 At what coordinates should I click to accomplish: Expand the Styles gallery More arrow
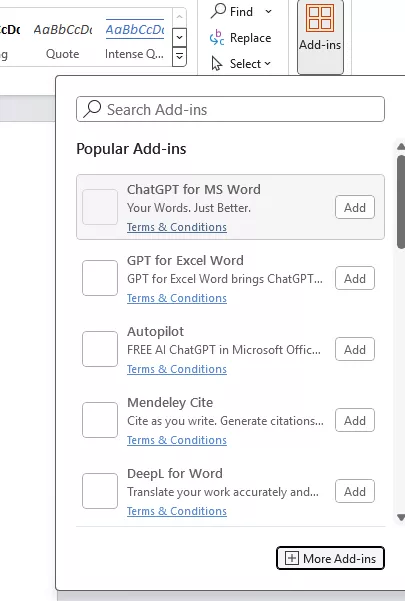179,57
